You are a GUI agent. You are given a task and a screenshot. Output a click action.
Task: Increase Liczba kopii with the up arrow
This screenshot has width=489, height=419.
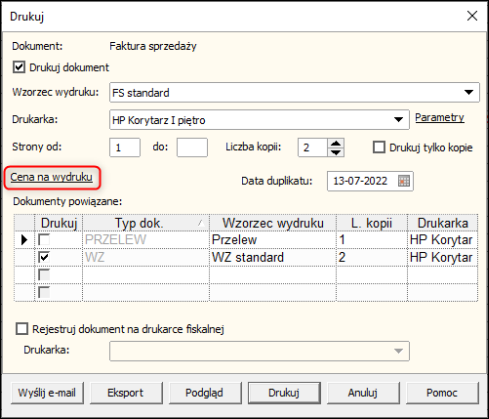point(336,144)
